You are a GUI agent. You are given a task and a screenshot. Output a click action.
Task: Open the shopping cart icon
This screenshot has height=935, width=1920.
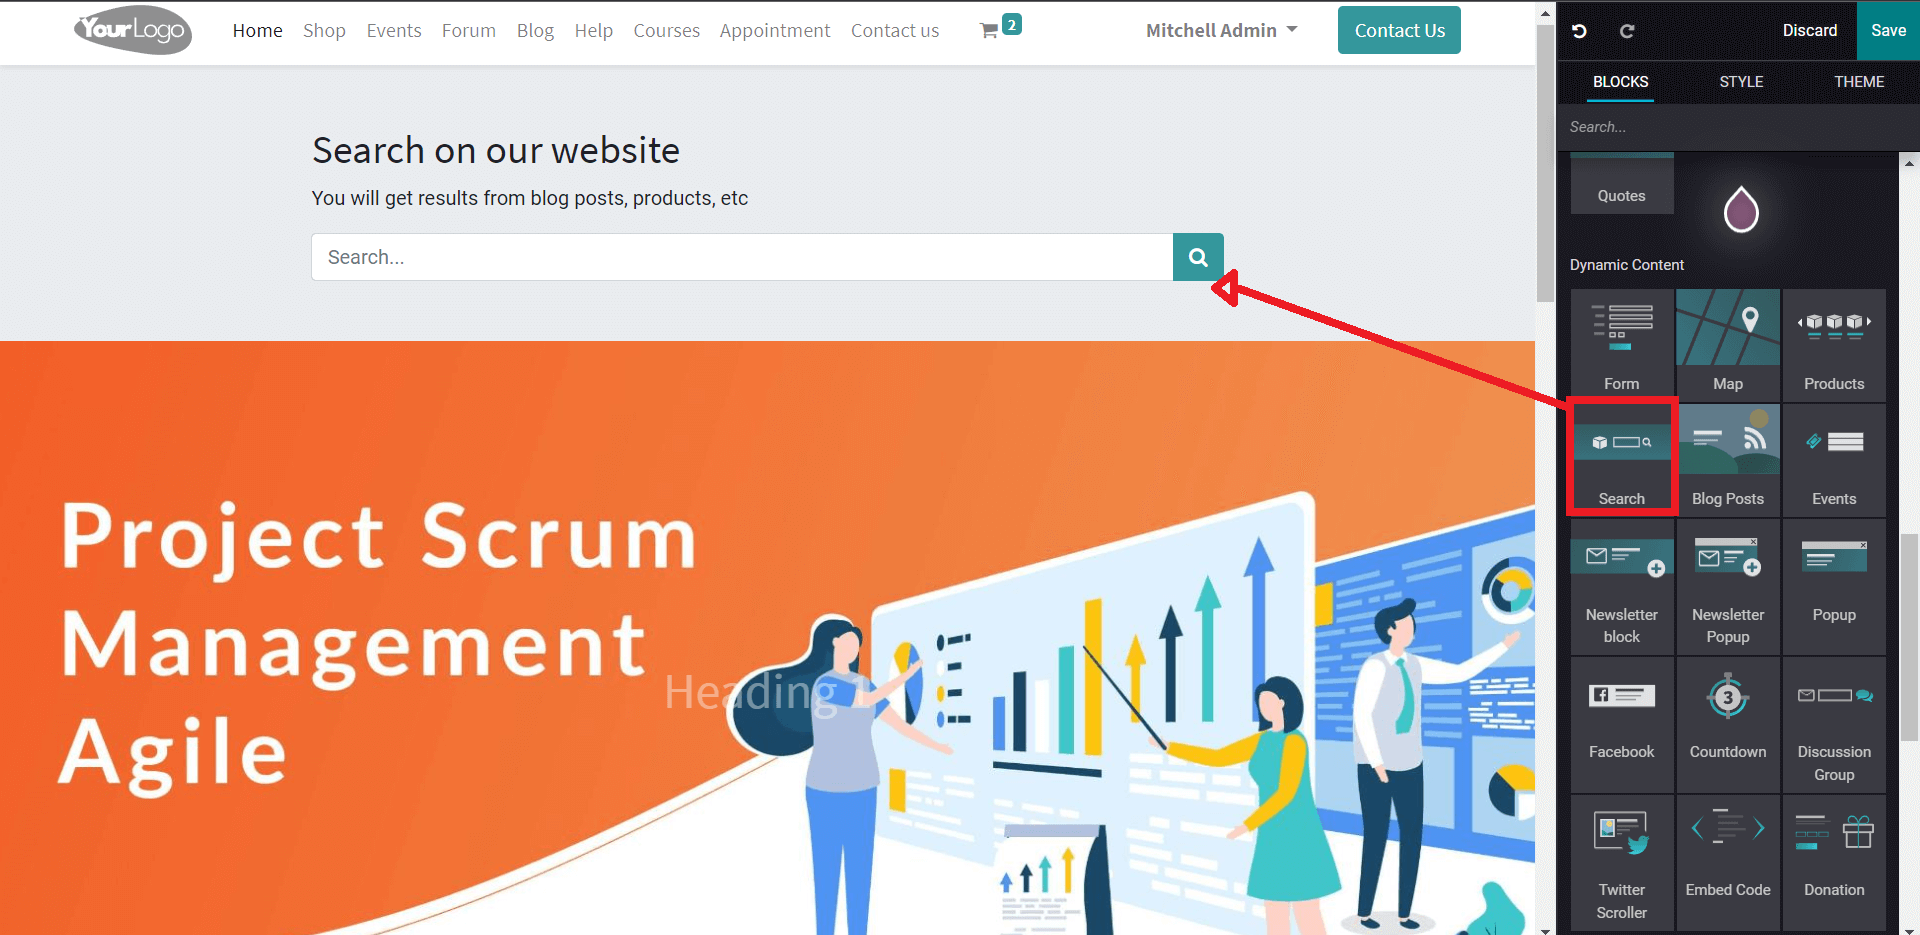989,31
